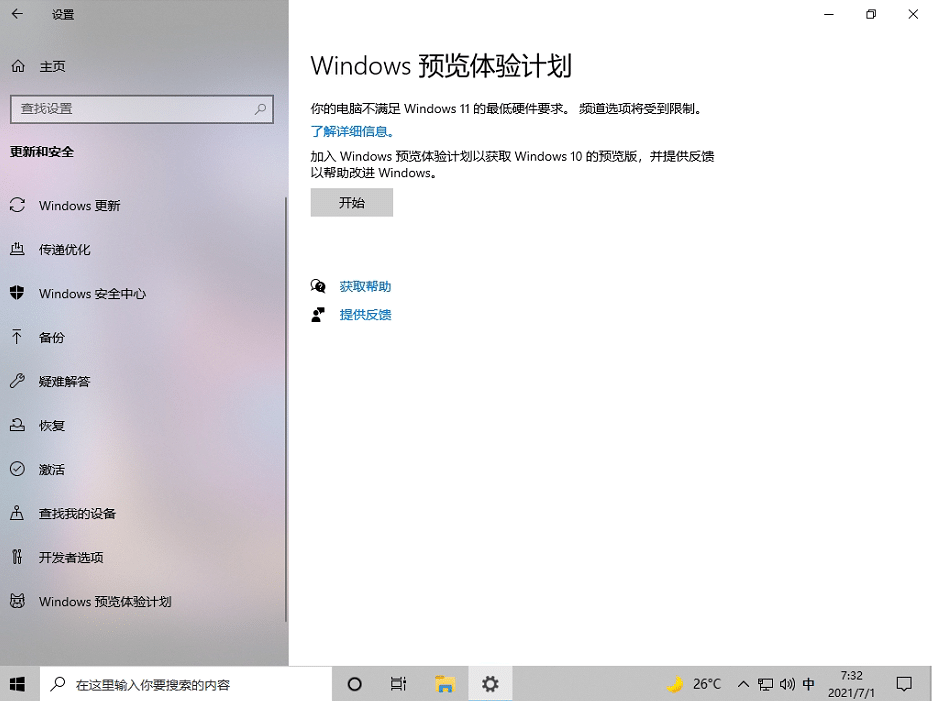Open 恢复 settings
Screen dimensions: 932x701
pyautogui.click(x=50, y=425)
